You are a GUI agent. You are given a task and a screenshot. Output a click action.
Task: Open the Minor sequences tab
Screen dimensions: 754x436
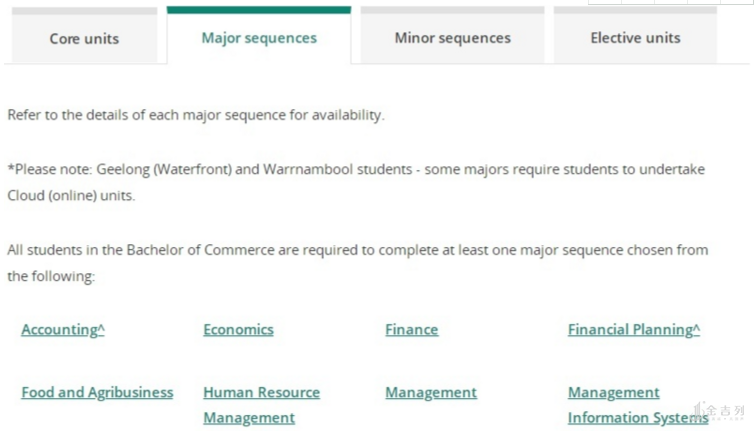[452, 38]
